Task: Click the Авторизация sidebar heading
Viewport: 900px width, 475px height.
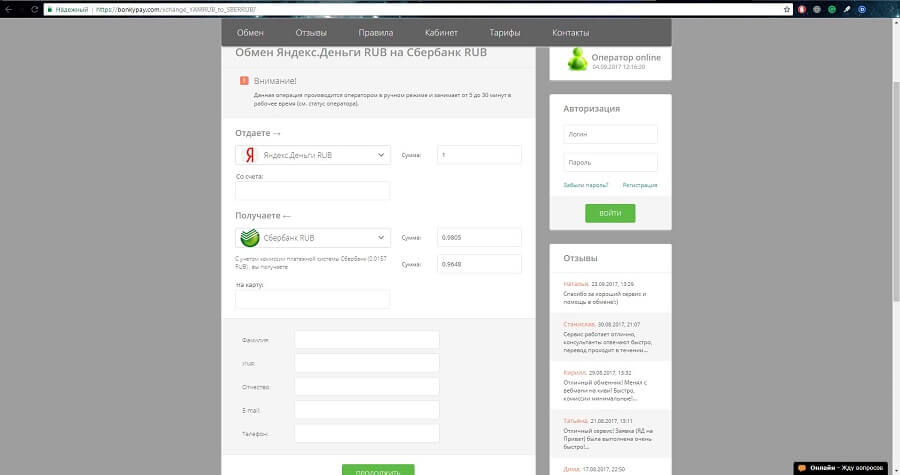Action: [592, 108]
